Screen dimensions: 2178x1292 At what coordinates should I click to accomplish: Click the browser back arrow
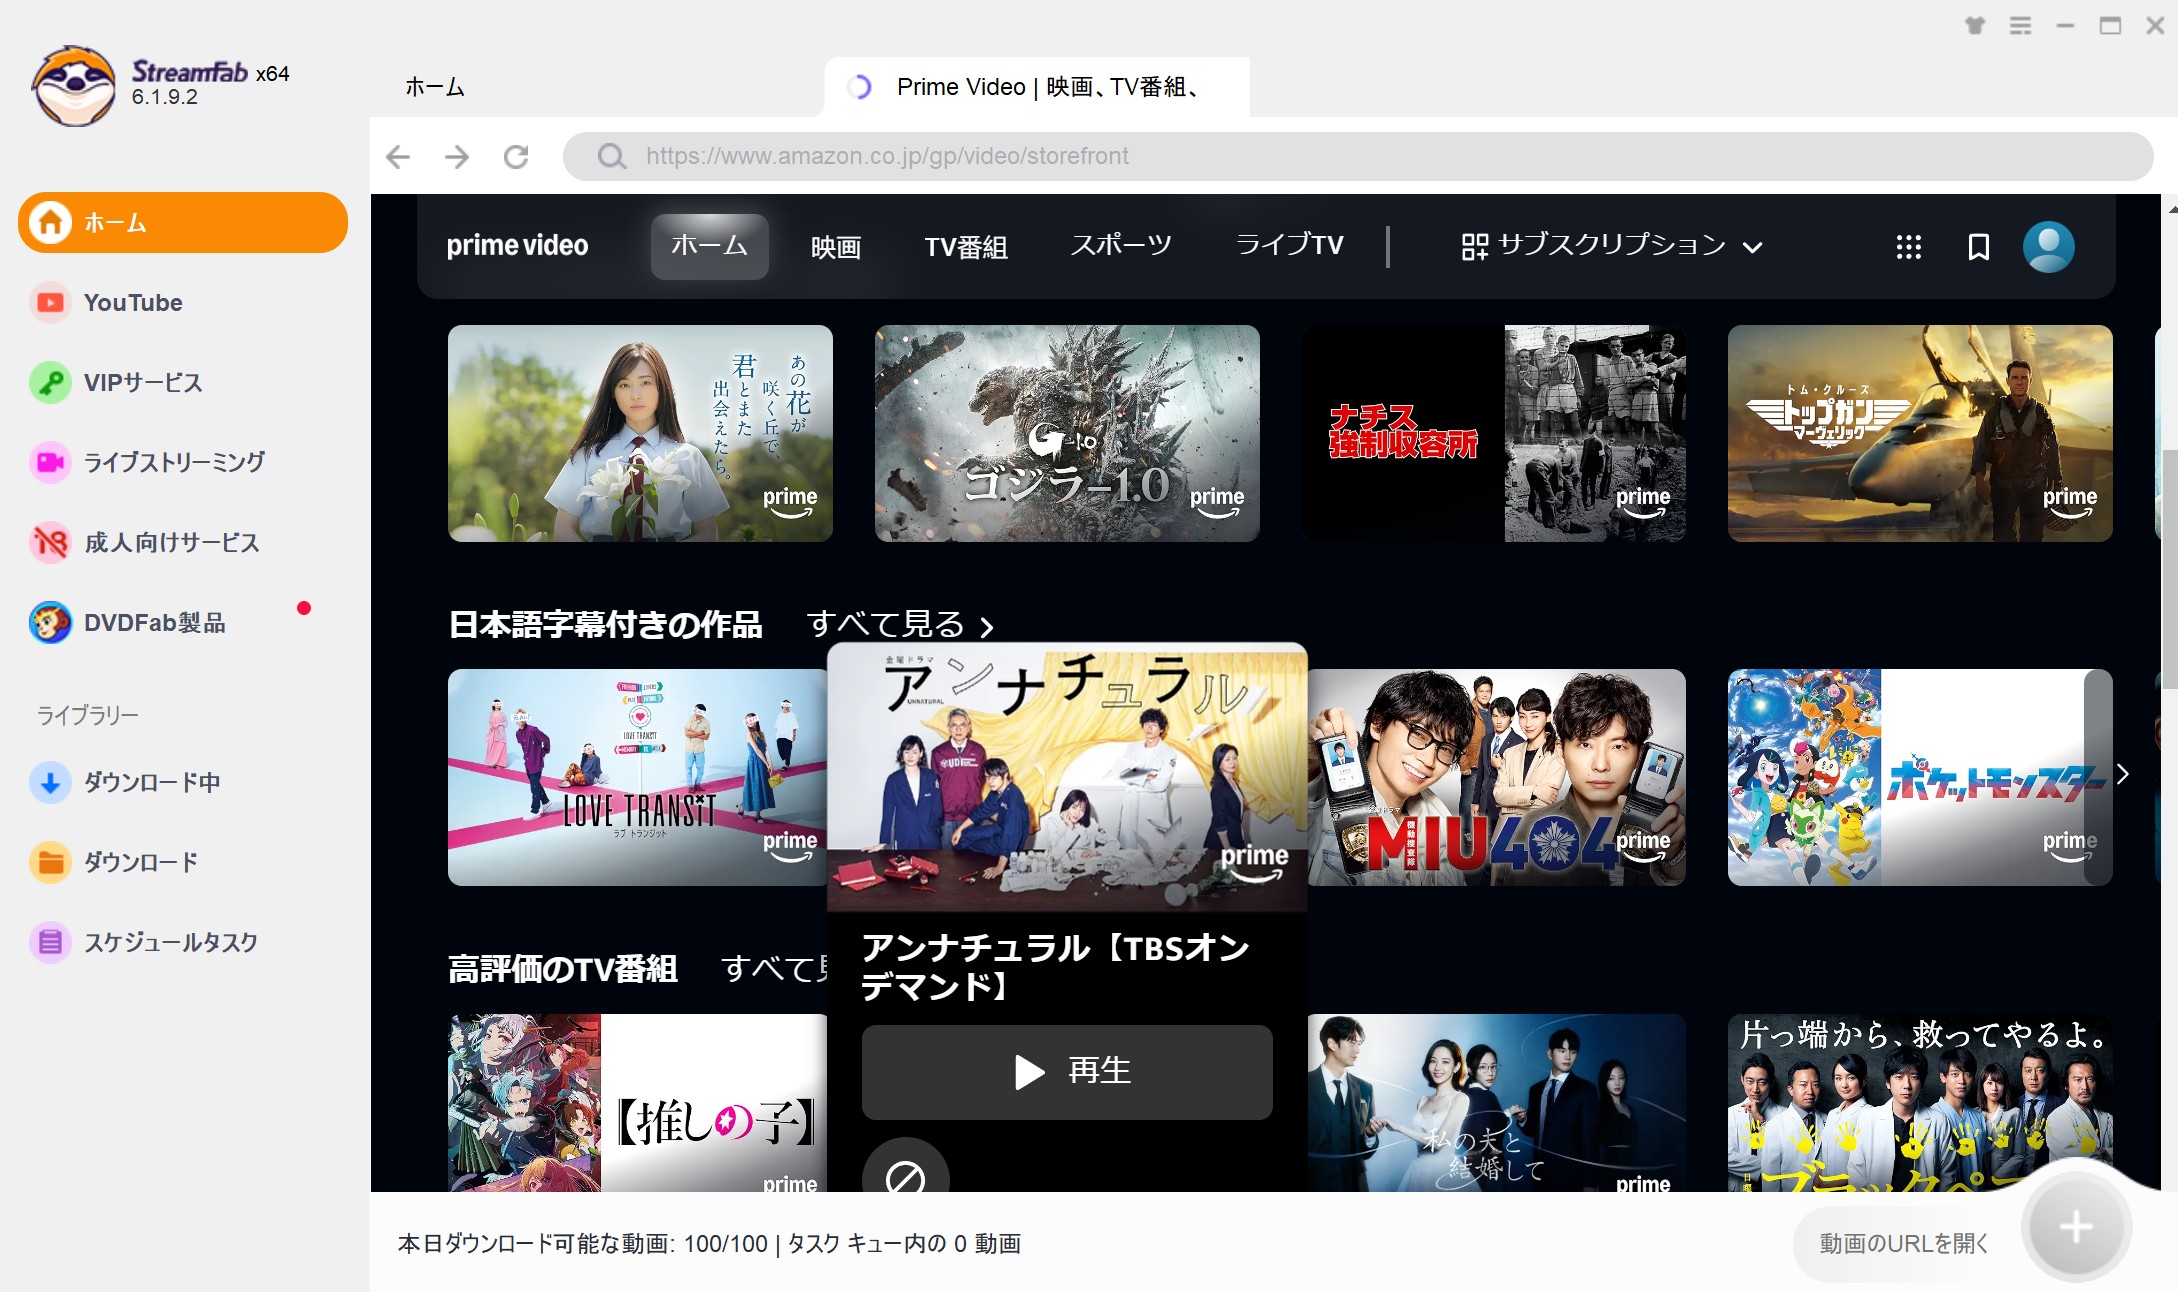click(x=398, y=156)
